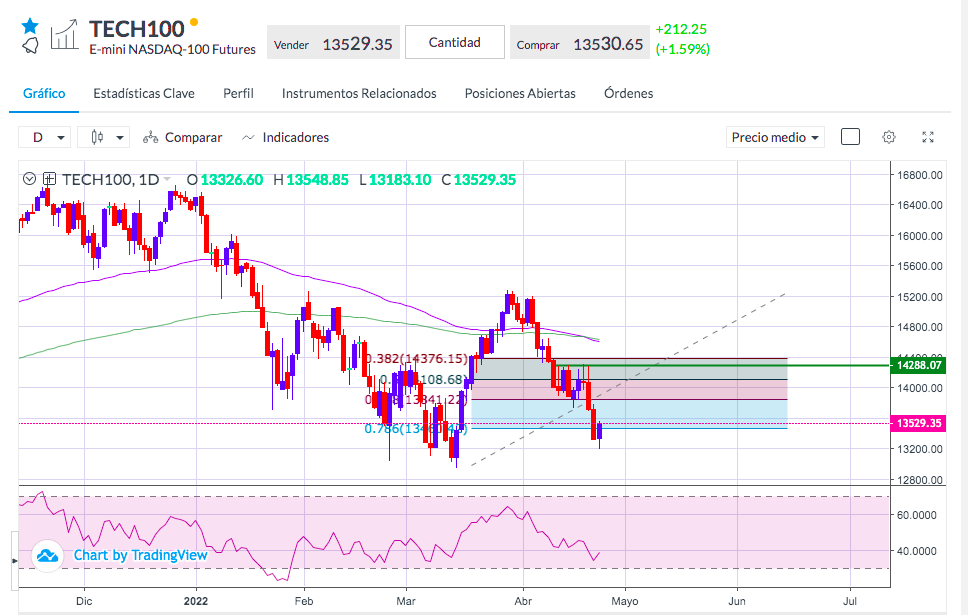Click the 2022 label on time axis

tap(196, 601)
